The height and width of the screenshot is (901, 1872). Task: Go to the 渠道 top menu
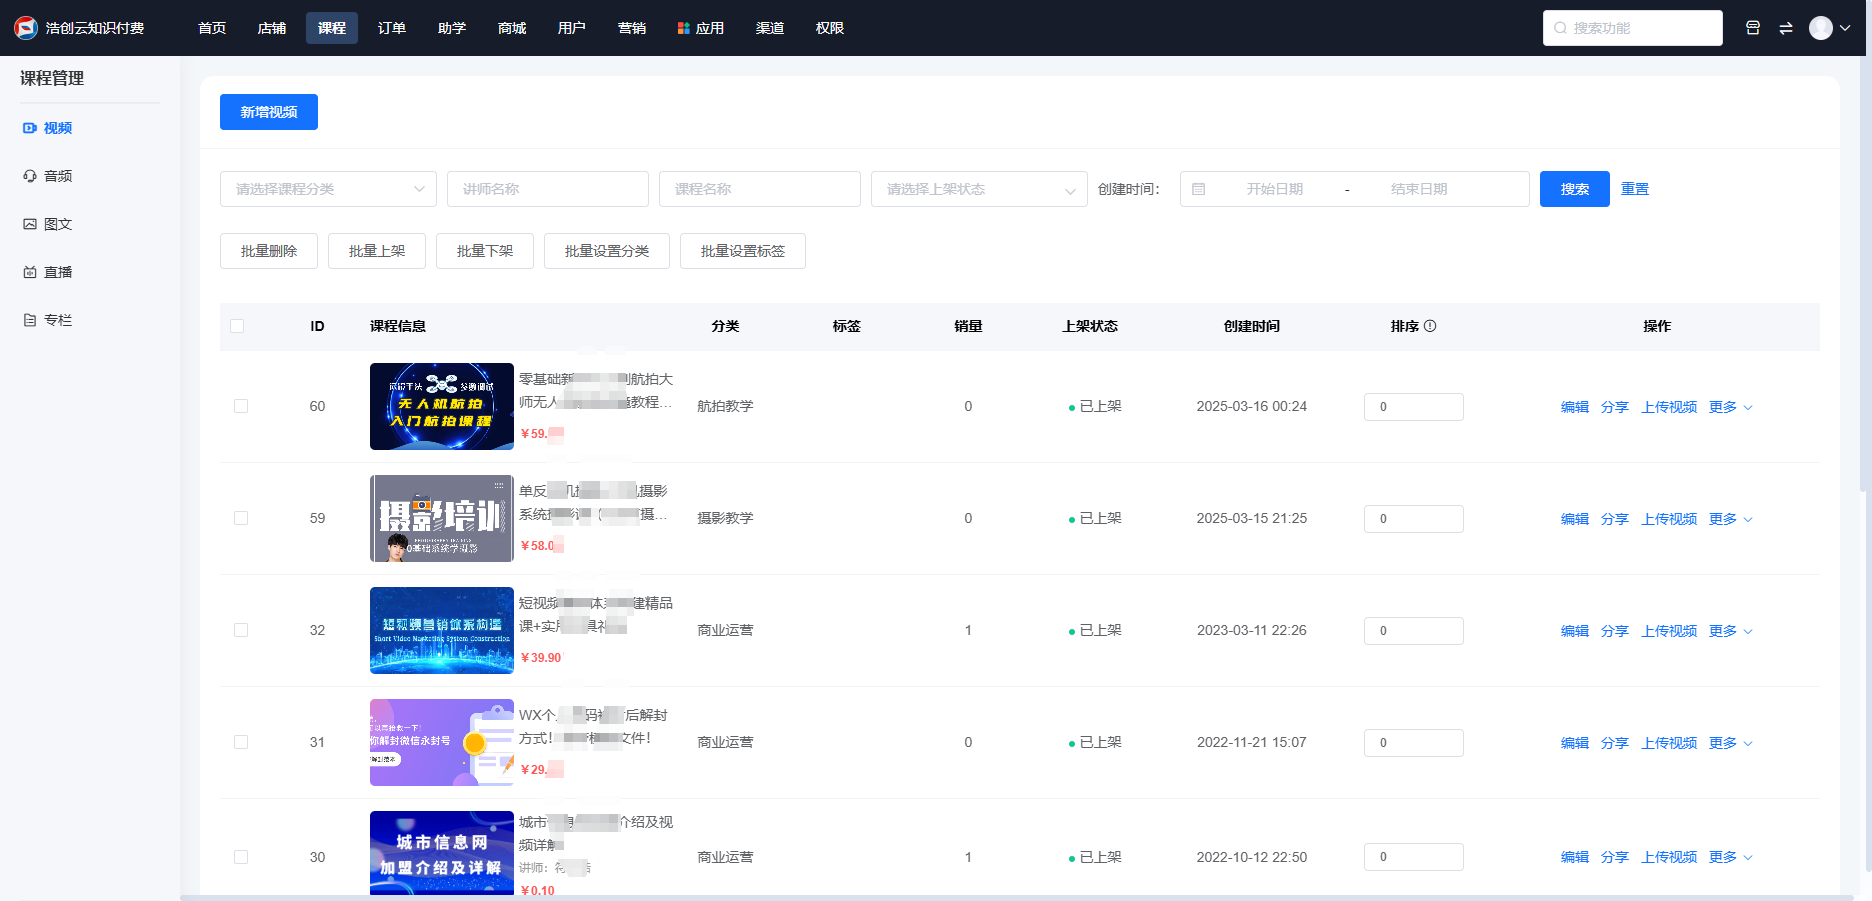tap(770, 28)
